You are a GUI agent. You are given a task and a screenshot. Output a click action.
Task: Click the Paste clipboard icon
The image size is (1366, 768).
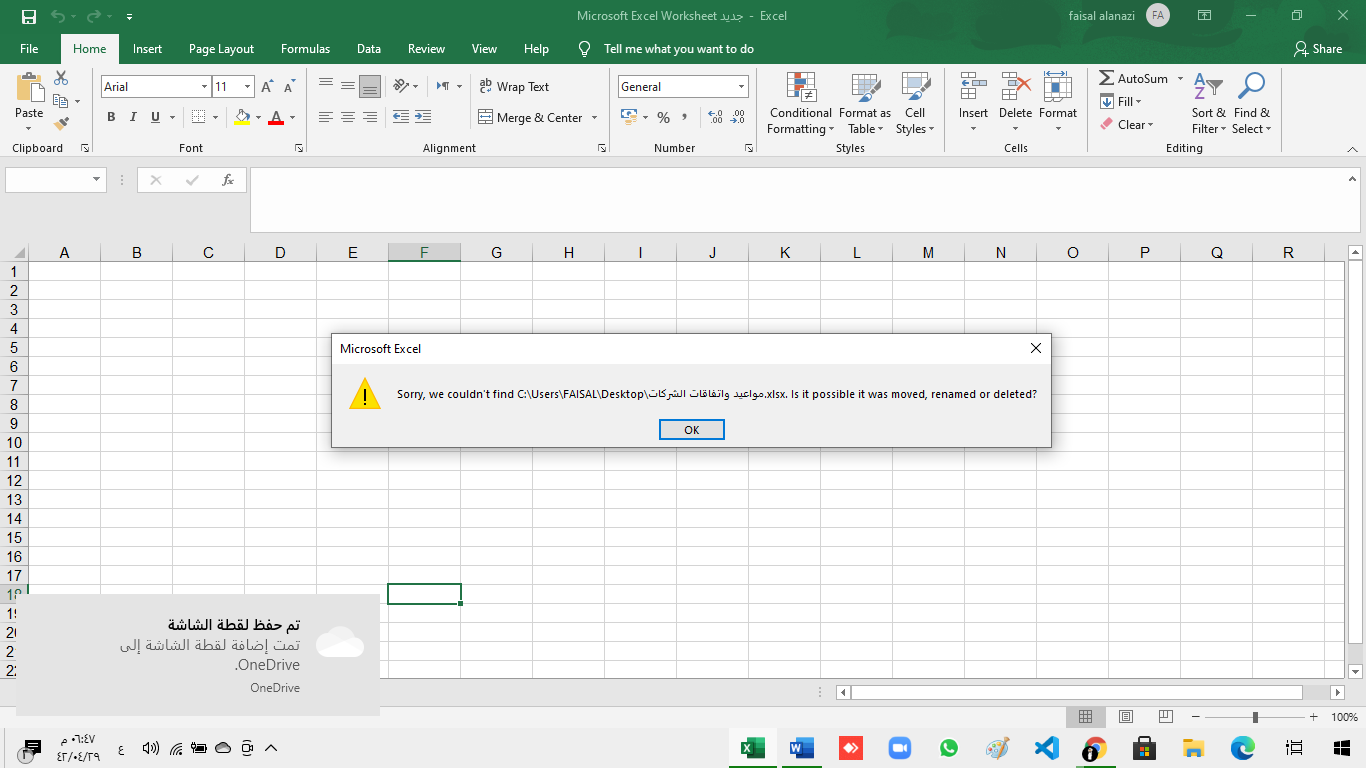(29, 88)
